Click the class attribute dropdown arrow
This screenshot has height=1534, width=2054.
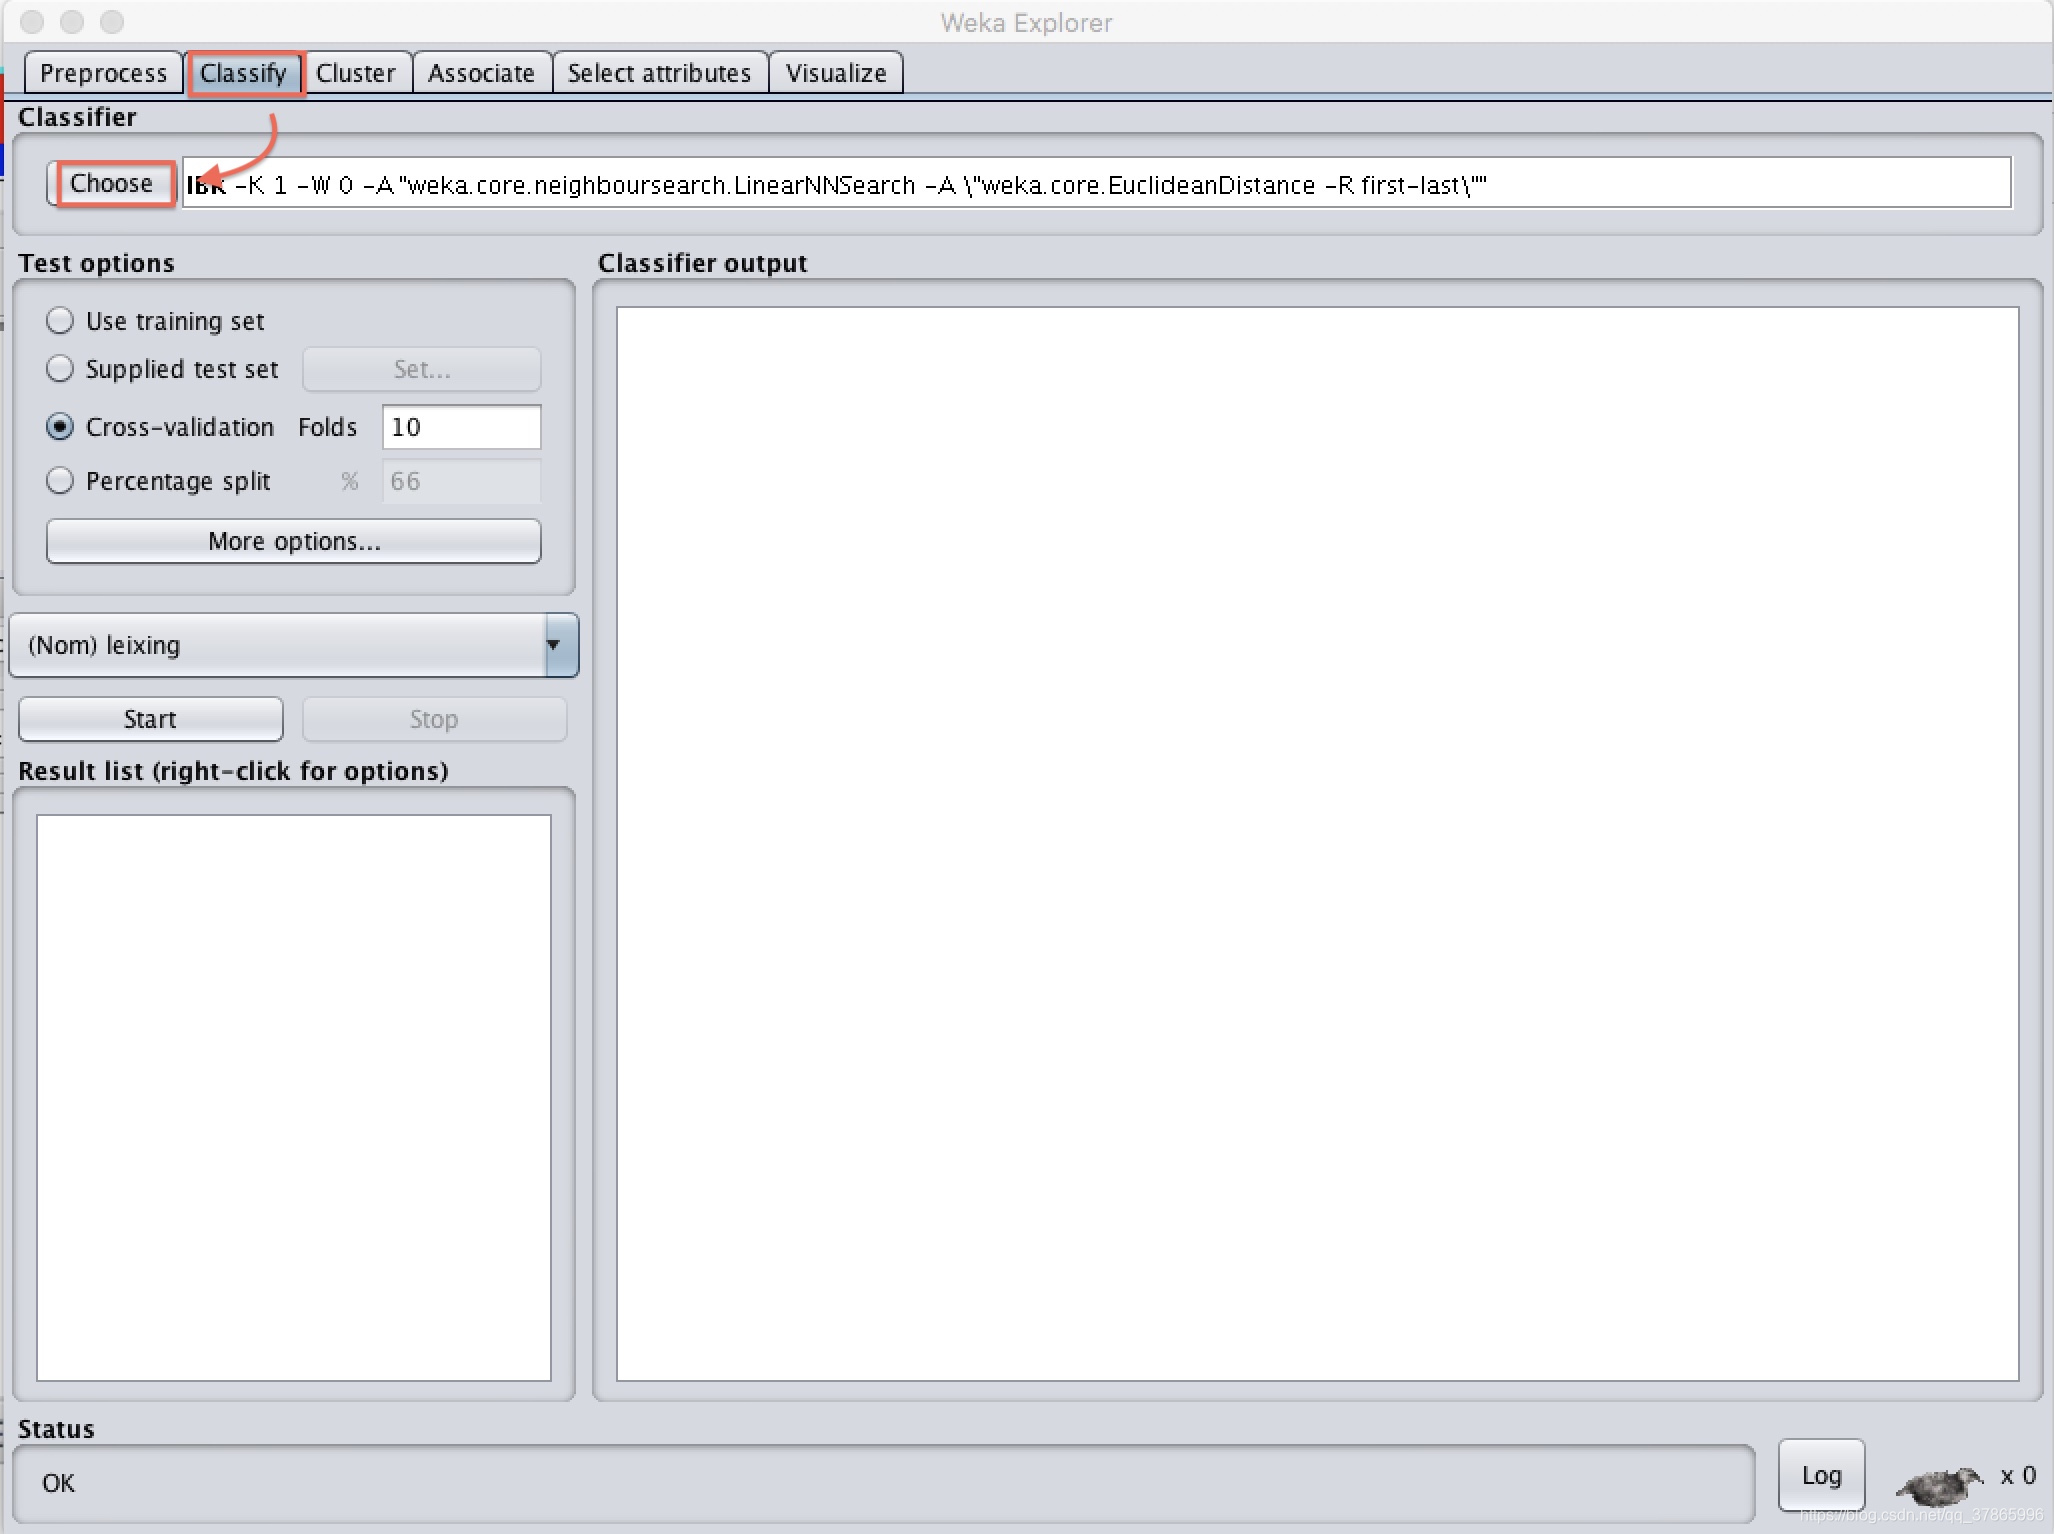coord(554,645)
